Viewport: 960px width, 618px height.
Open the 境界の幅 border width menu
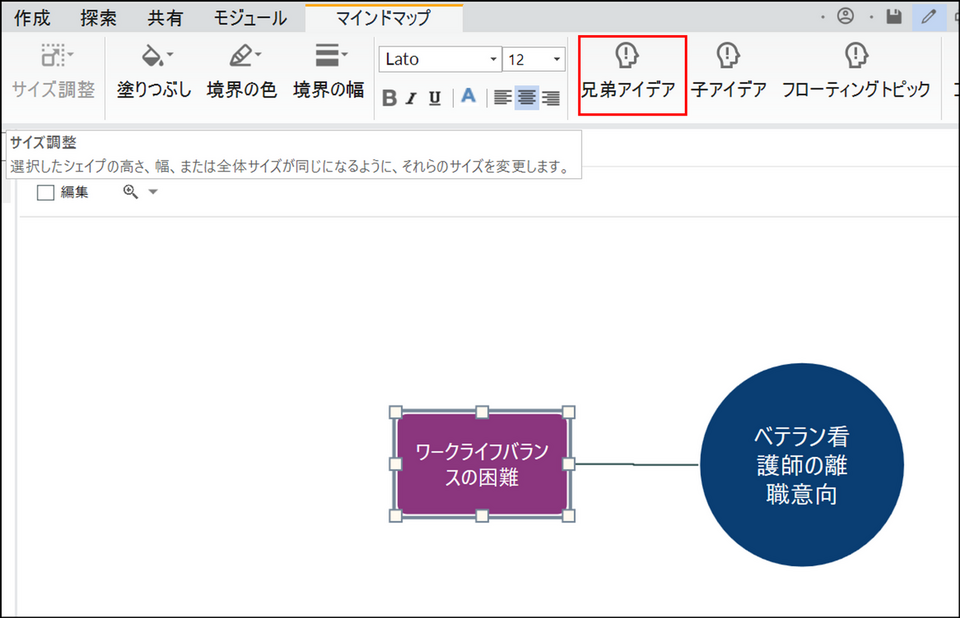328,73
